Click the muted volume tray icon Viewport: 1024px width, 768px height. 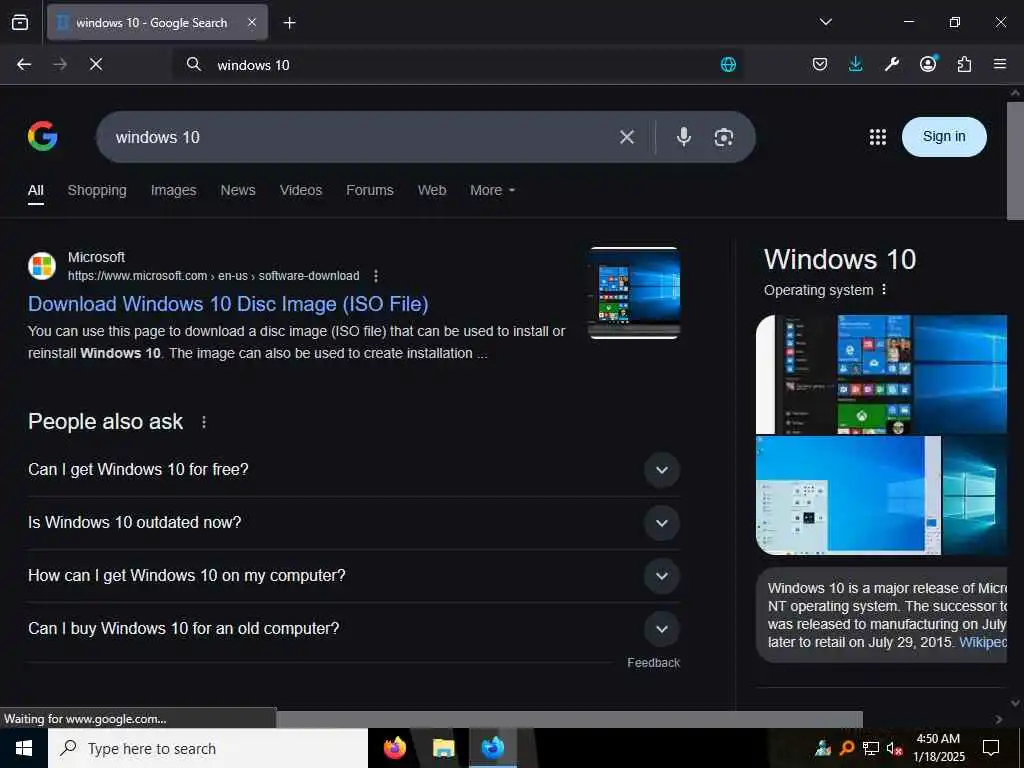[894, 748]
